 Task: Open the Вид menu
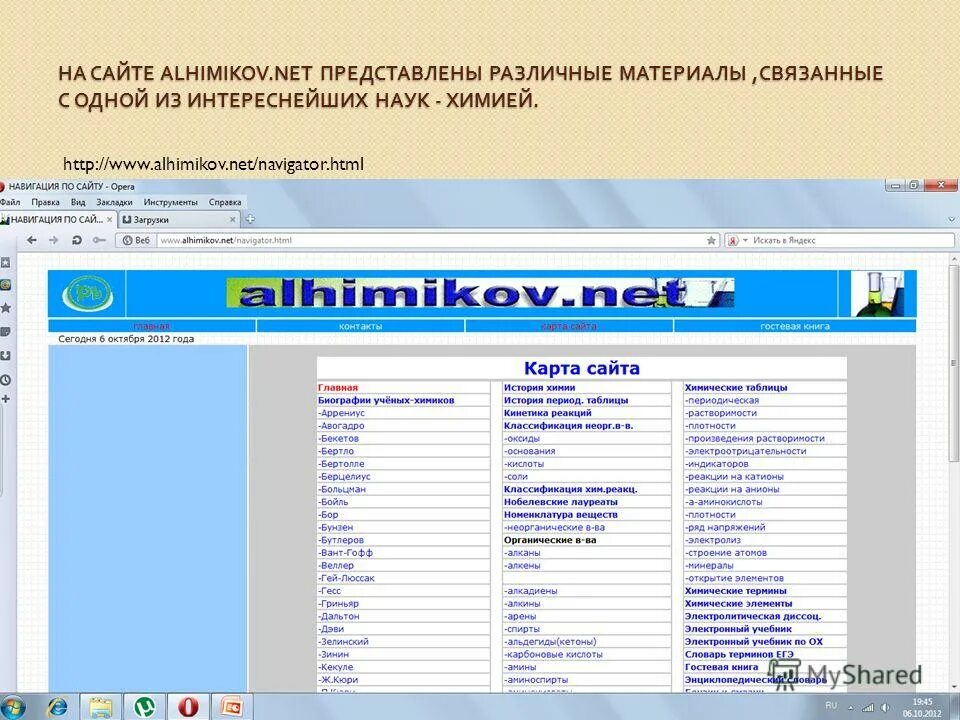(x=78, y=202)
